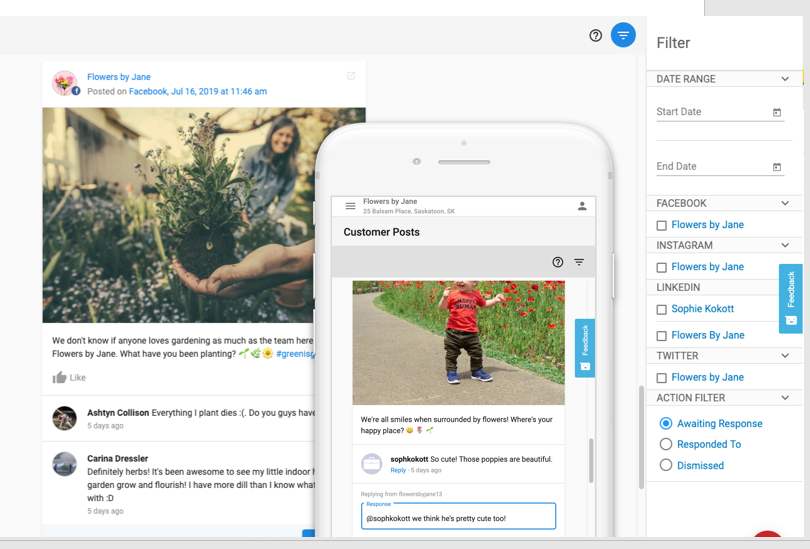Click Carina Dressler's avatar

(x=65, y=464)
